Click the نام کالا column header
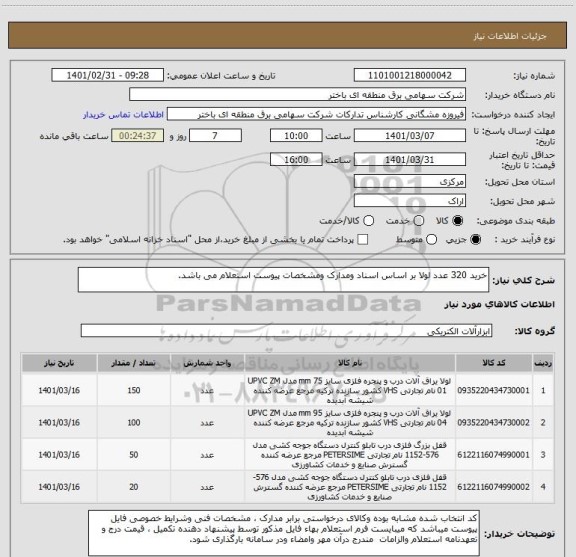The width and height of the screenshot is (576, 557). click(350, 363)
